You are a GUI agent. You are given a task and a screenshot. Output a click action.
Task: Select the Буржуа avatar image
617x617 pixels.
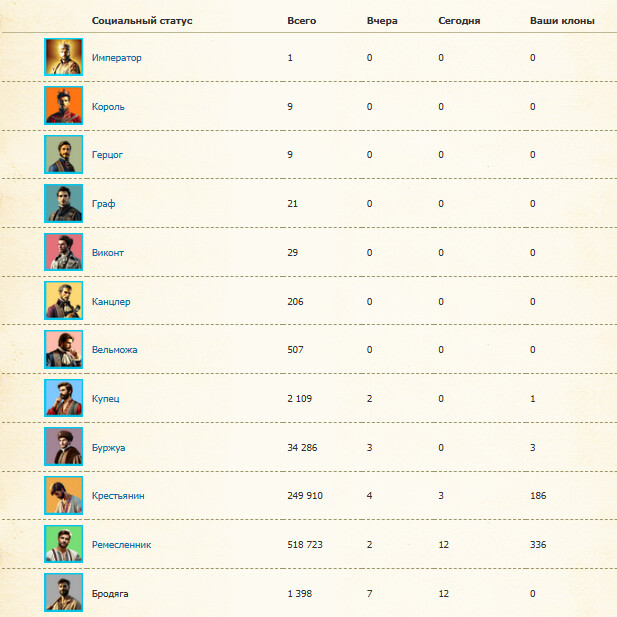coord(63,447)
